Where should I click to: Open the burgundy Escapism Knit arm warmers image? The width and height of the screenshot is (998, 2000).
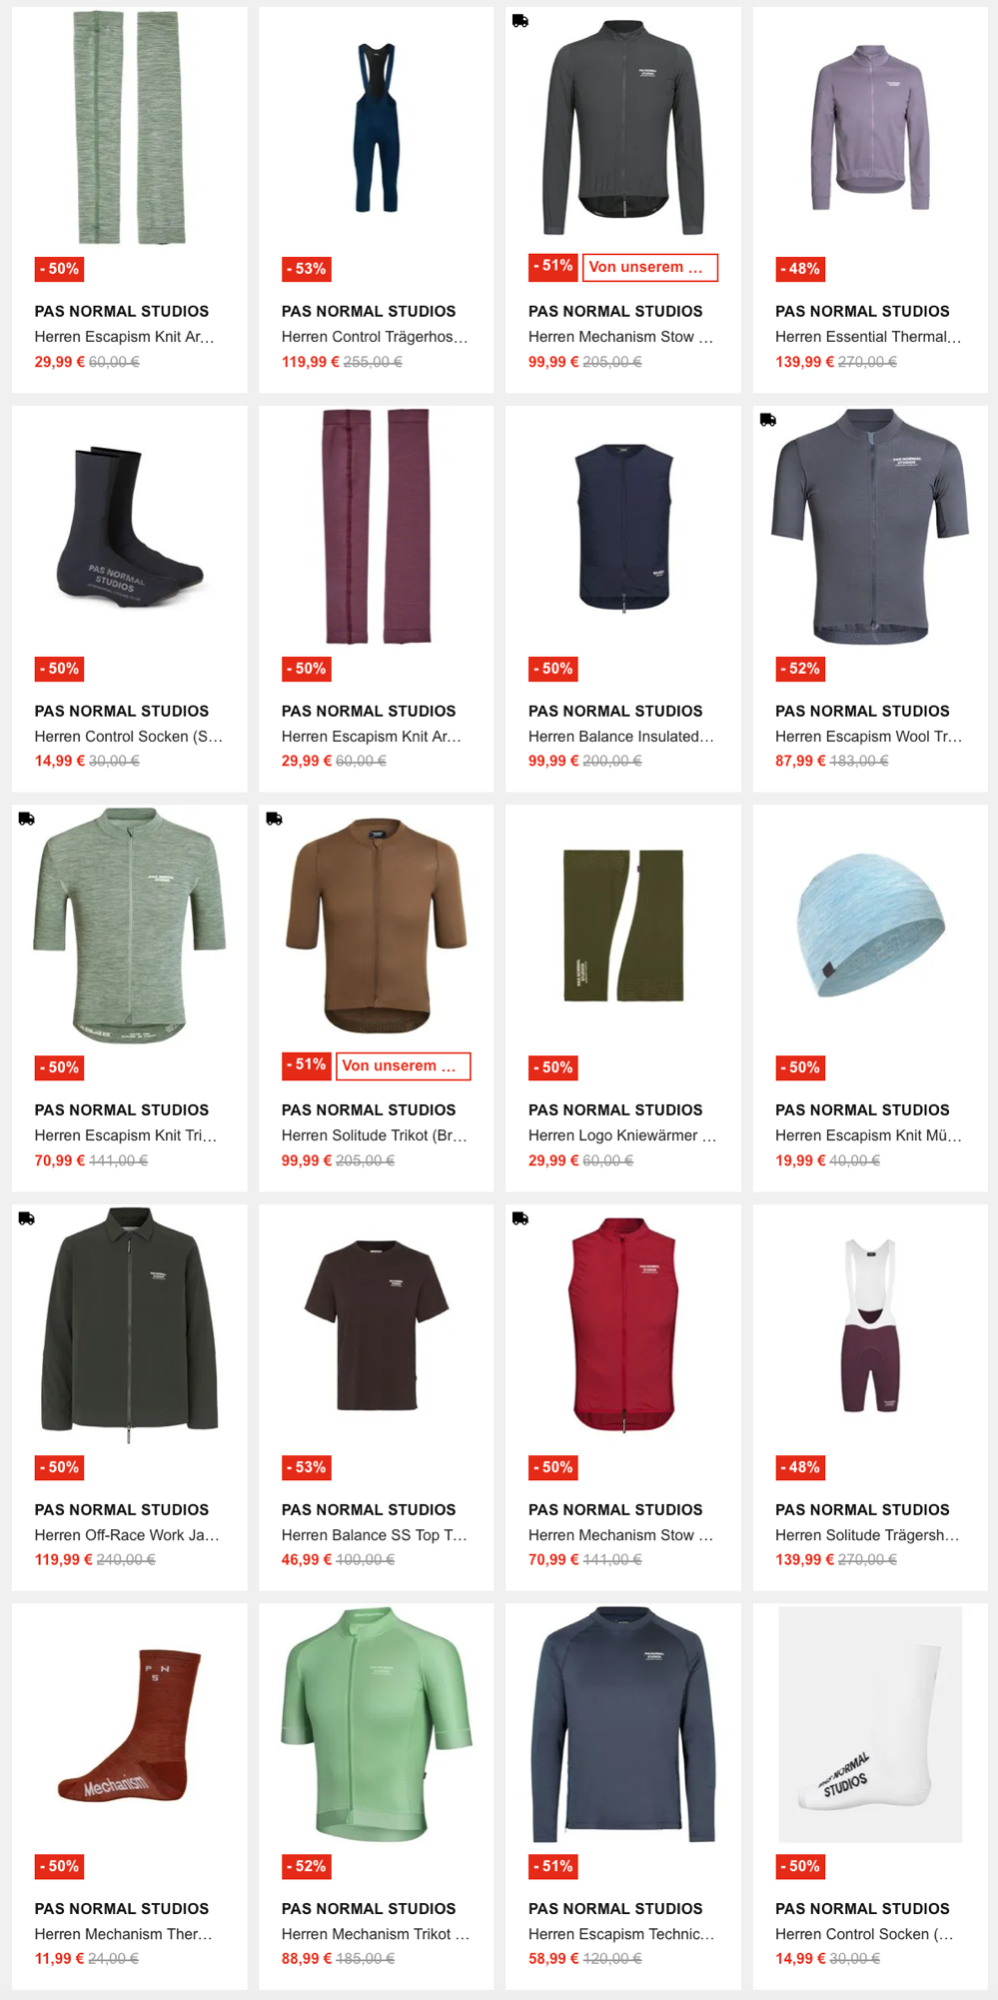click(376, 525)
